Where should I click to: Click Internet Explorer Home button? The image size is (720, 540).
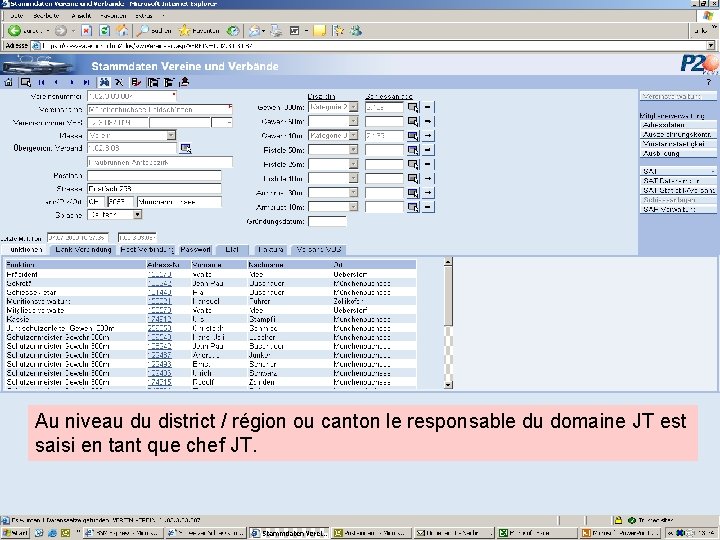tap(122, 31)
